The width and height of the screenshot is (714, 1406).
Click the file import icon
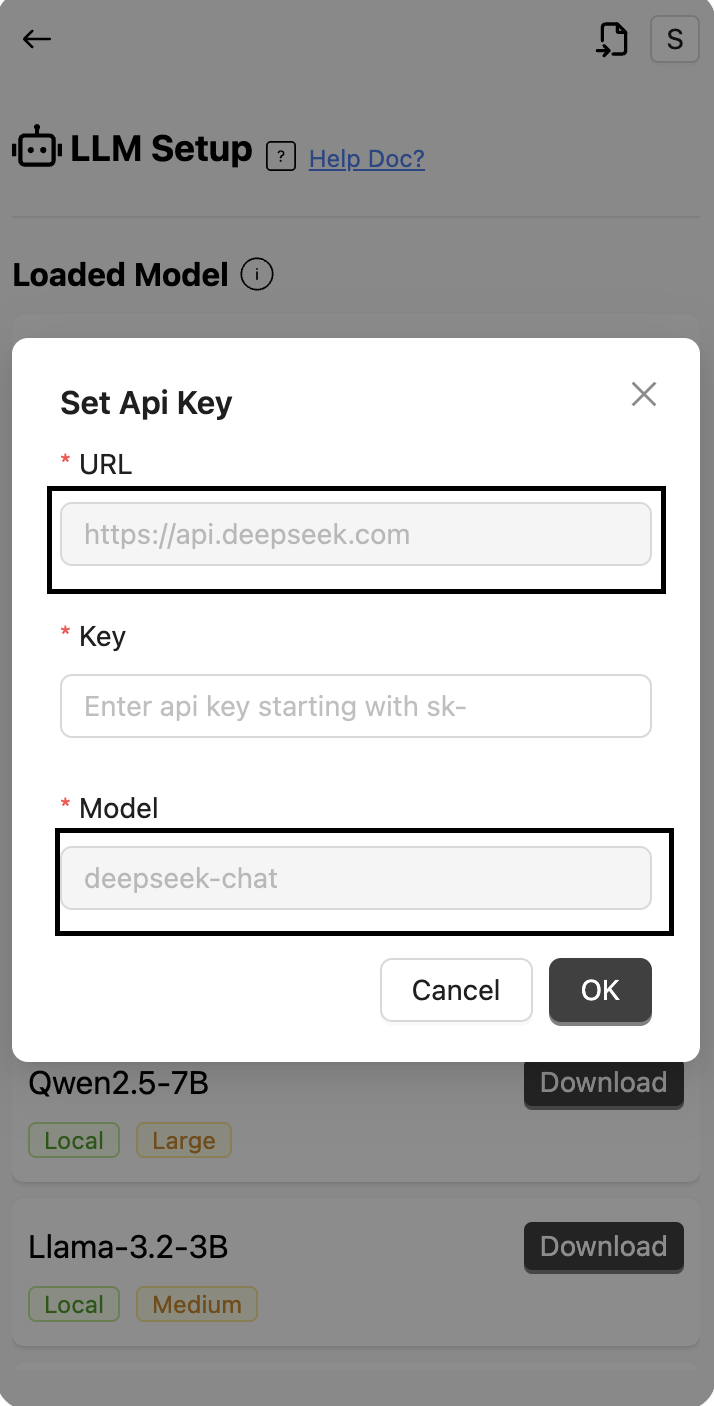click(612, 39)
